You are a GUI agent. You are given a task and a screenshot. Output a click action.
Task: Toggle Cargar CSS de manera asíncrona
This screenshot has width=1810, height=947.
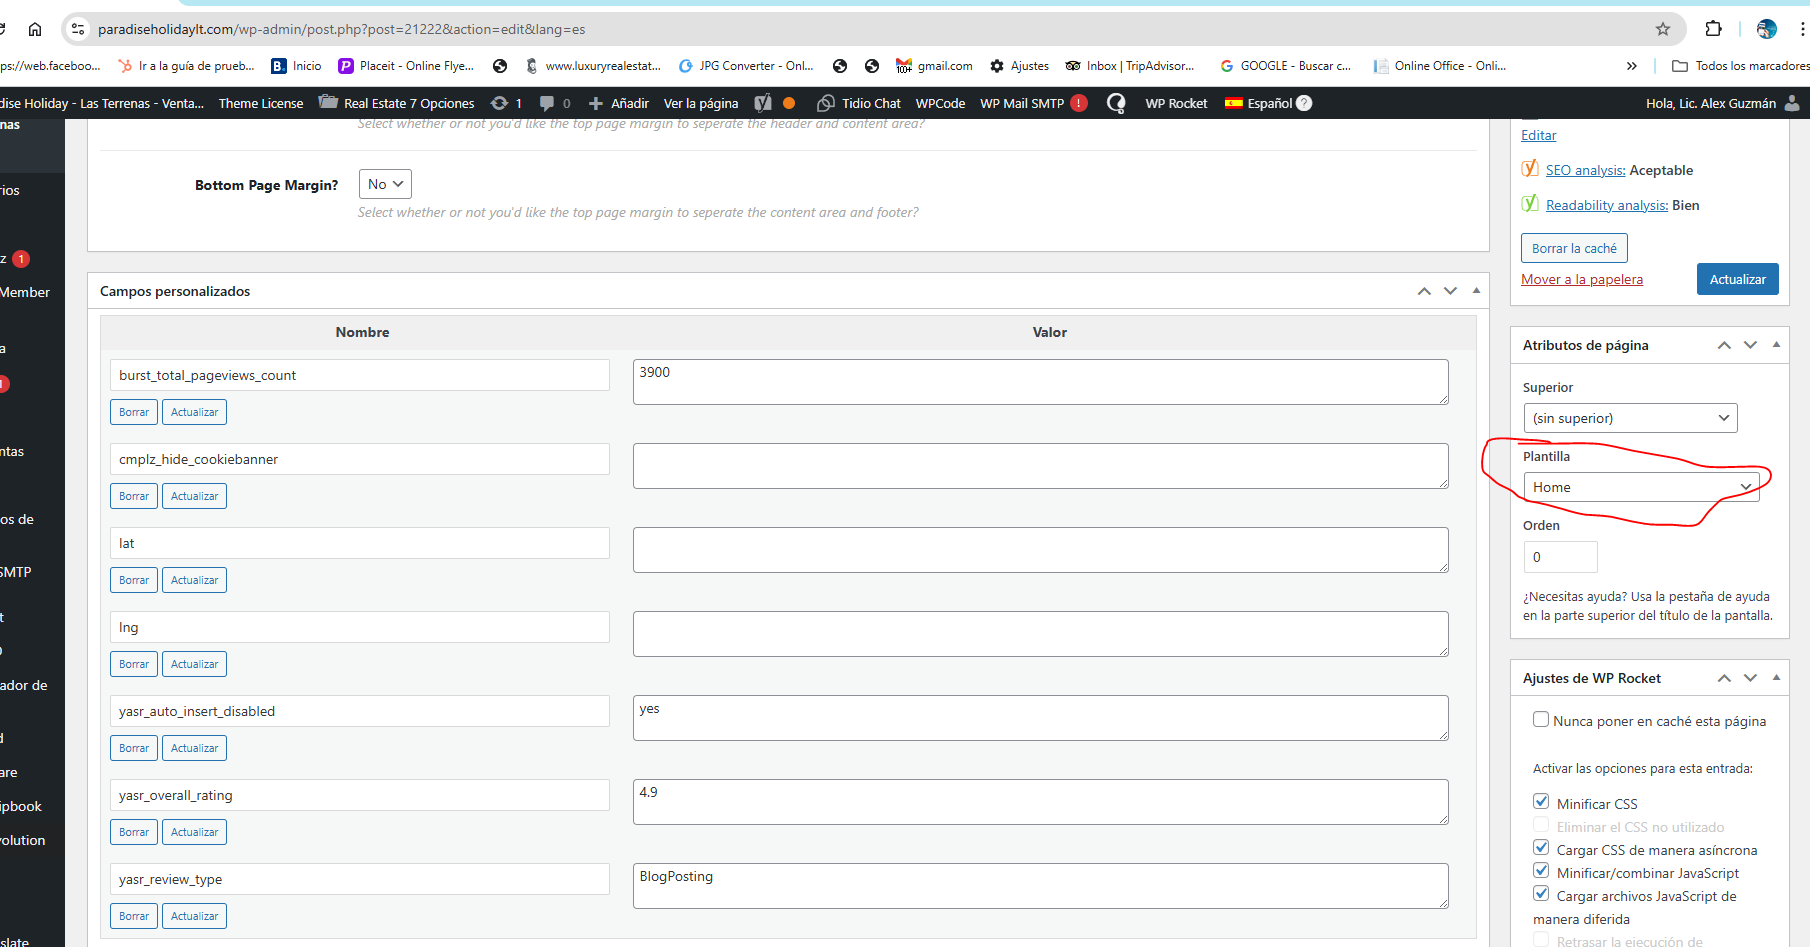1541,848
